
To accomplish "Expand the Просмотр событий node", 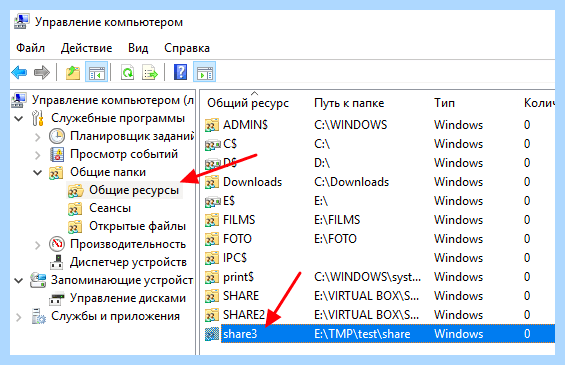I will coord(37,155).
